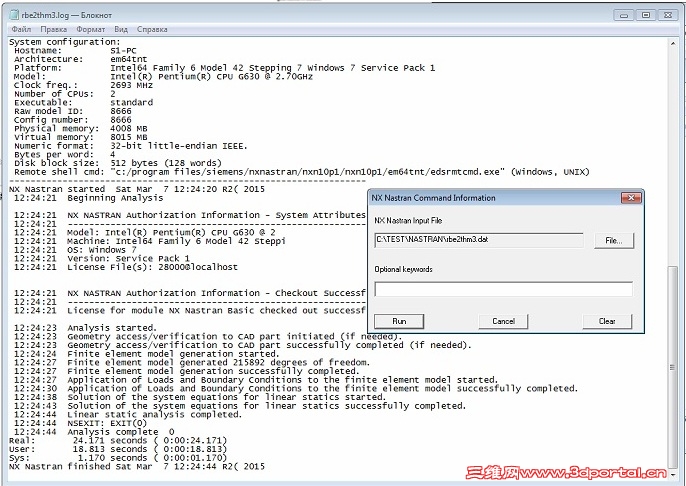Close the NX Nastran Command Information dialog
The height and width of the screenshot is (486, 686).
tap(631, 198)
